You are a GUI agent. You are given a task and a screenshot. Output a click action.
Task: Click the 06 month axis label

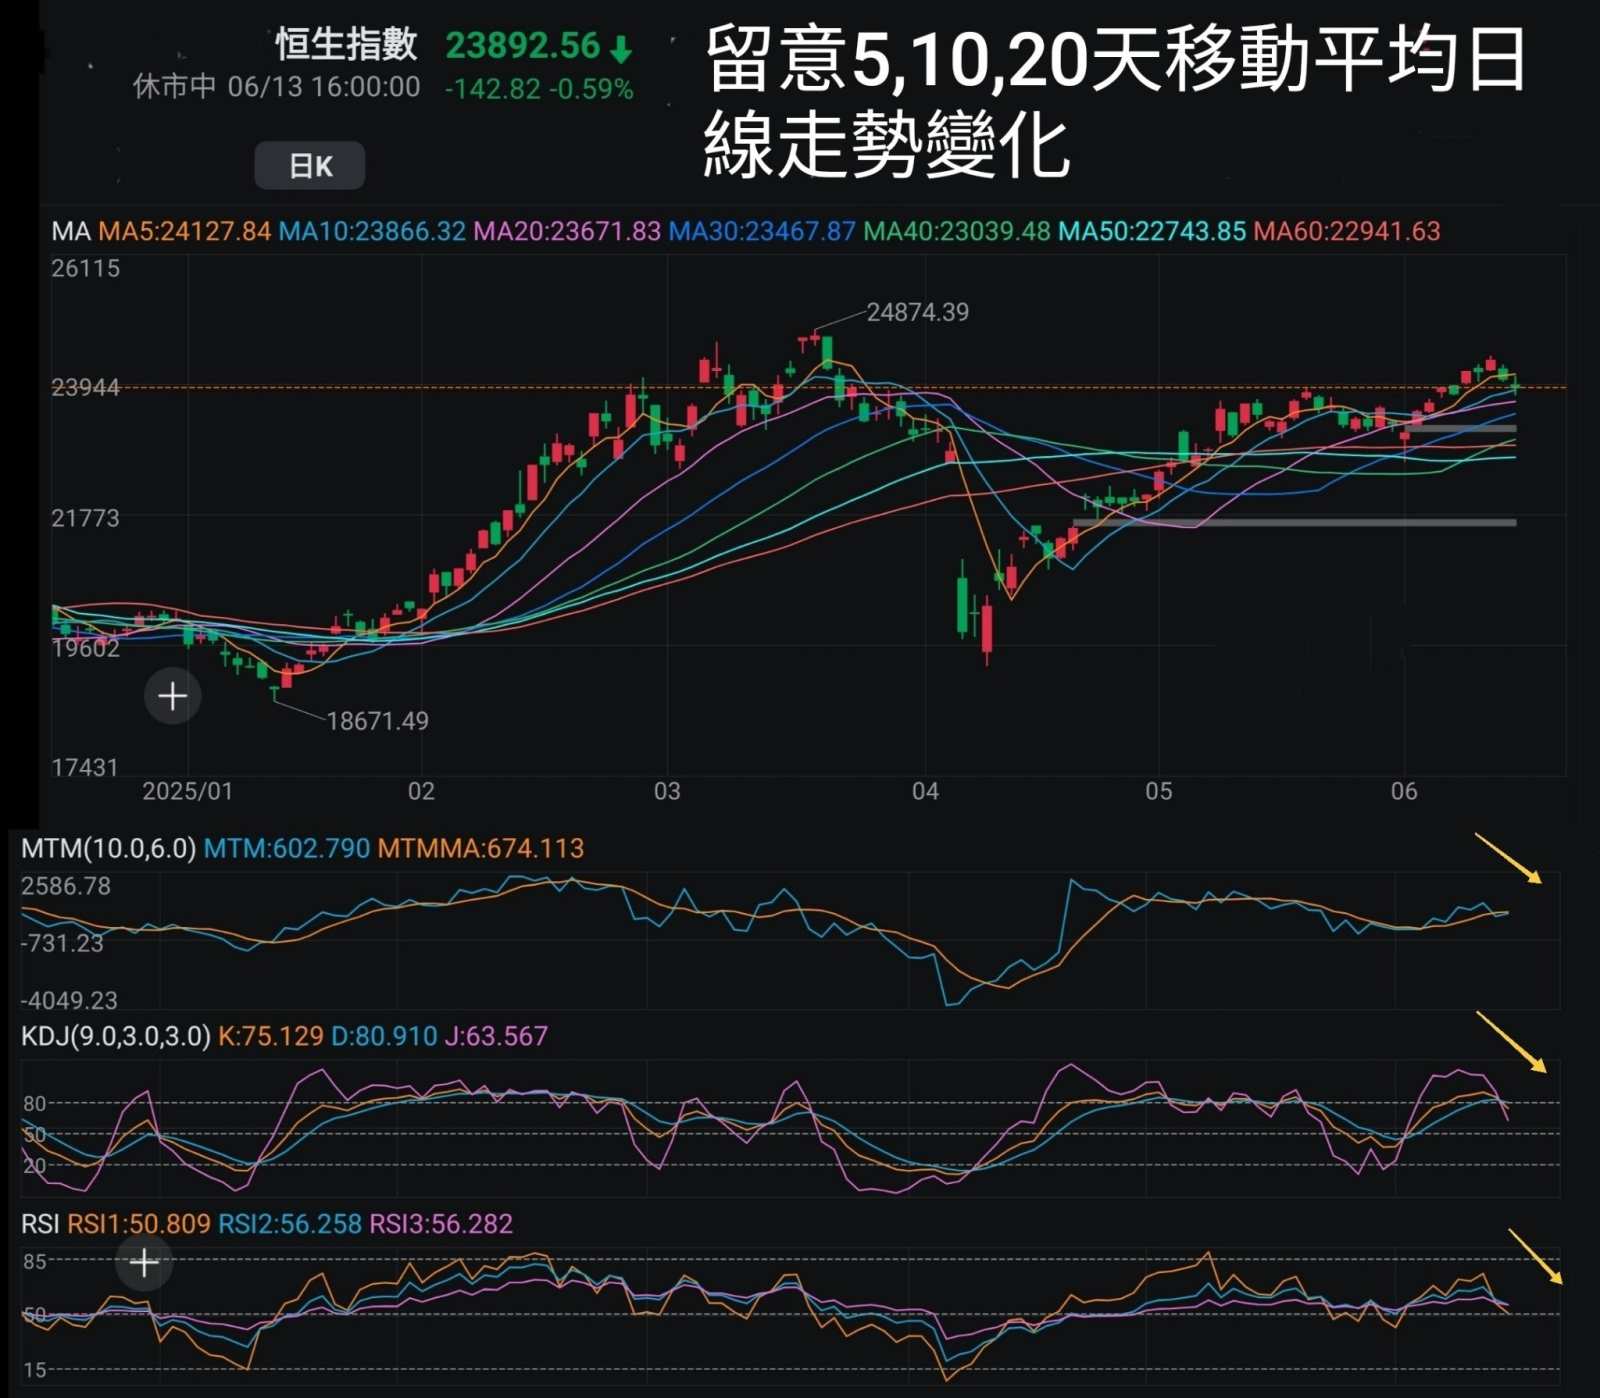1404,791
